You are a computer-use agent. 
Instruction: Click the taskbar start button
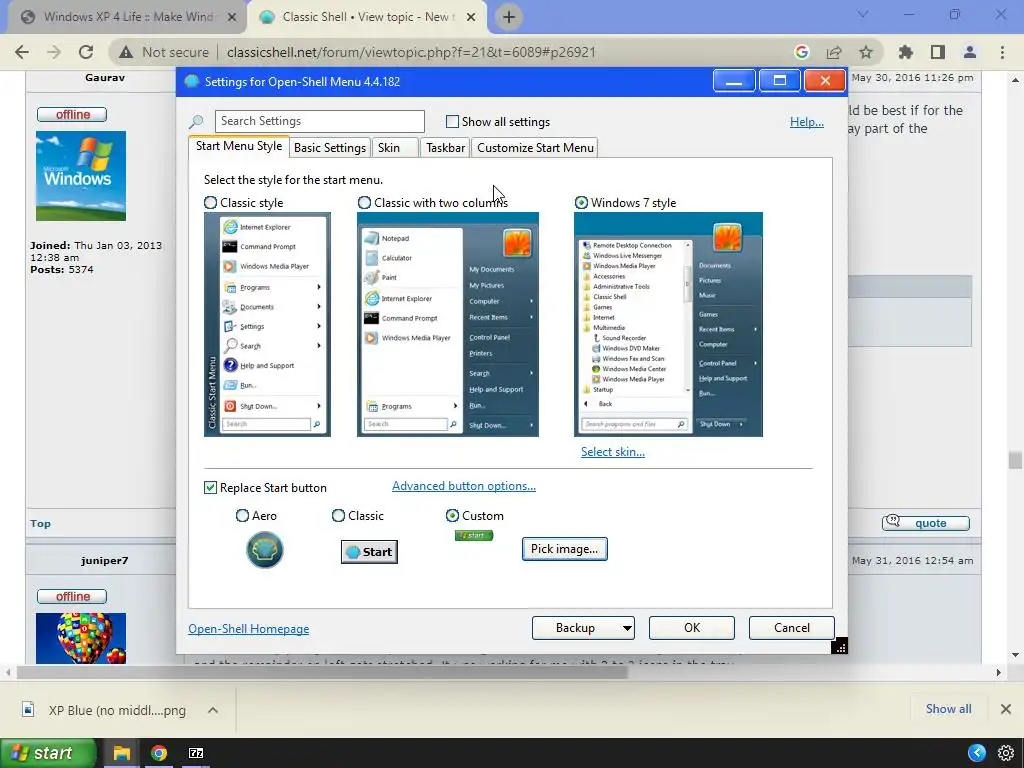(x=48, y=753)
